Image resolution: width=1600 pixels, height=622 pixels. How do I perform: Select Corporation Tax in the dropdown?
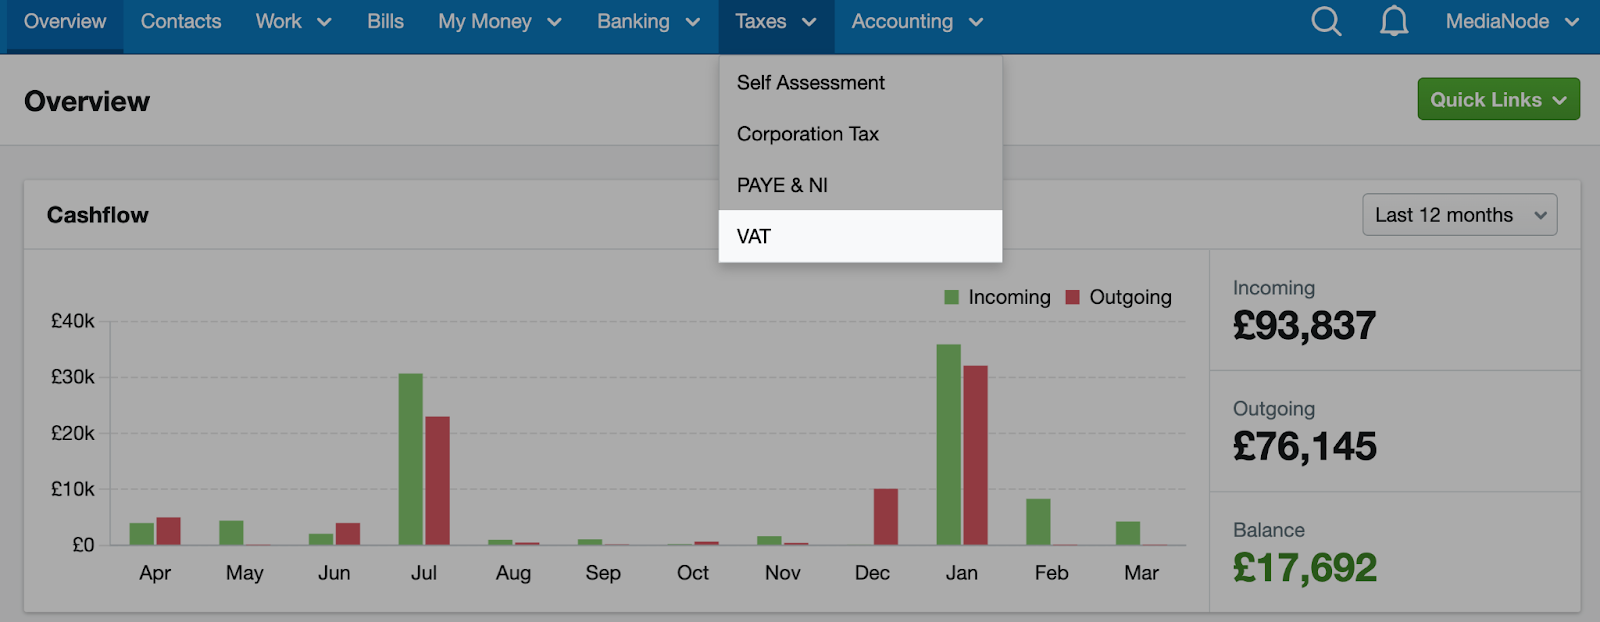click(x=807, y=133)
